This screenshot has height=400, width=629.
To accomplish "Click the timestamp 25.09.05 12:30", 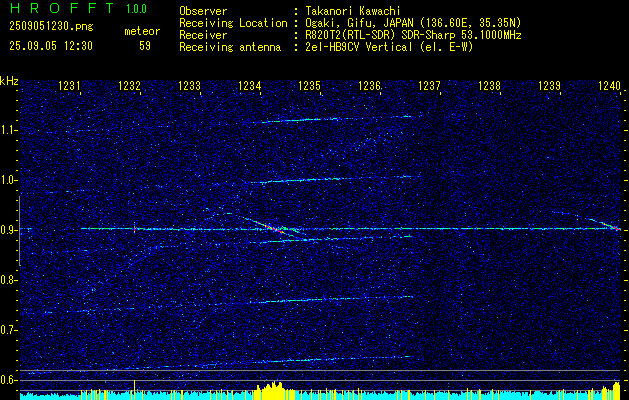I will (x=51, y=46).
